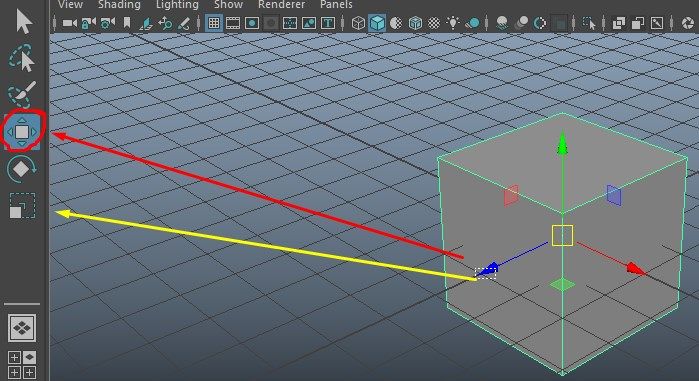The height and width of the screenshot is (381, 699).
Task: Activate the Lasso select tool
Action: pos(21,57)
